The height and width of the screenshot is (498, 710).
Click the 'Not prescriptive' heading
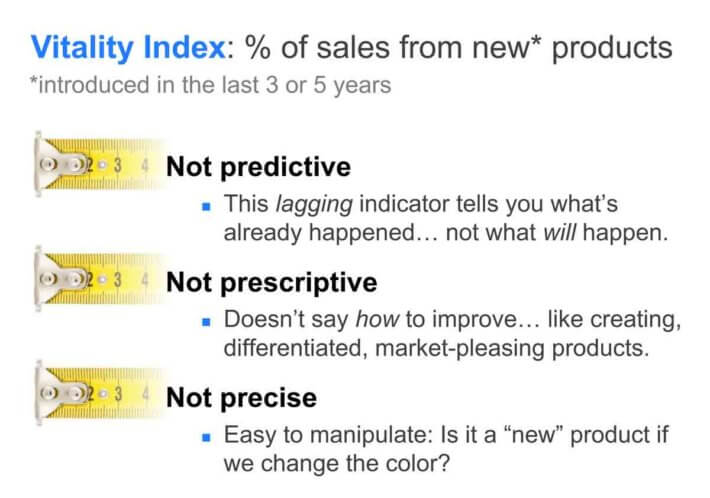(x=272, y=283)
